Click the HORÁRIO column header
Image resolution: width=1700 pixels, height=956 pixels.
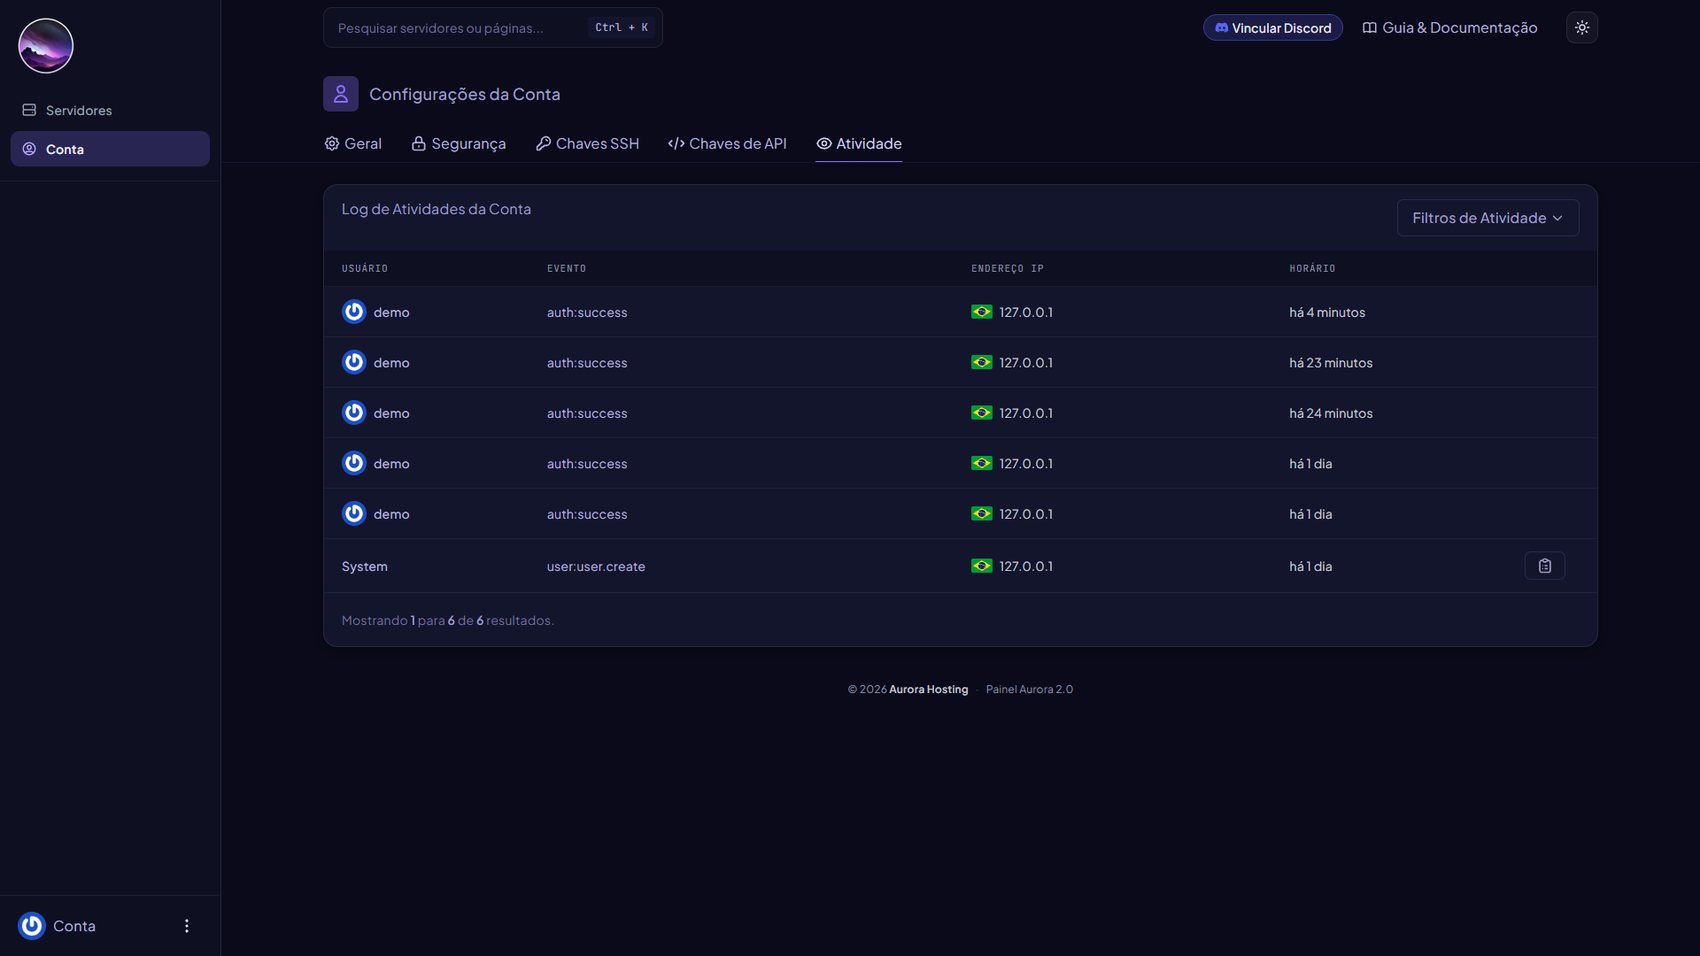tap(1312, 268)
